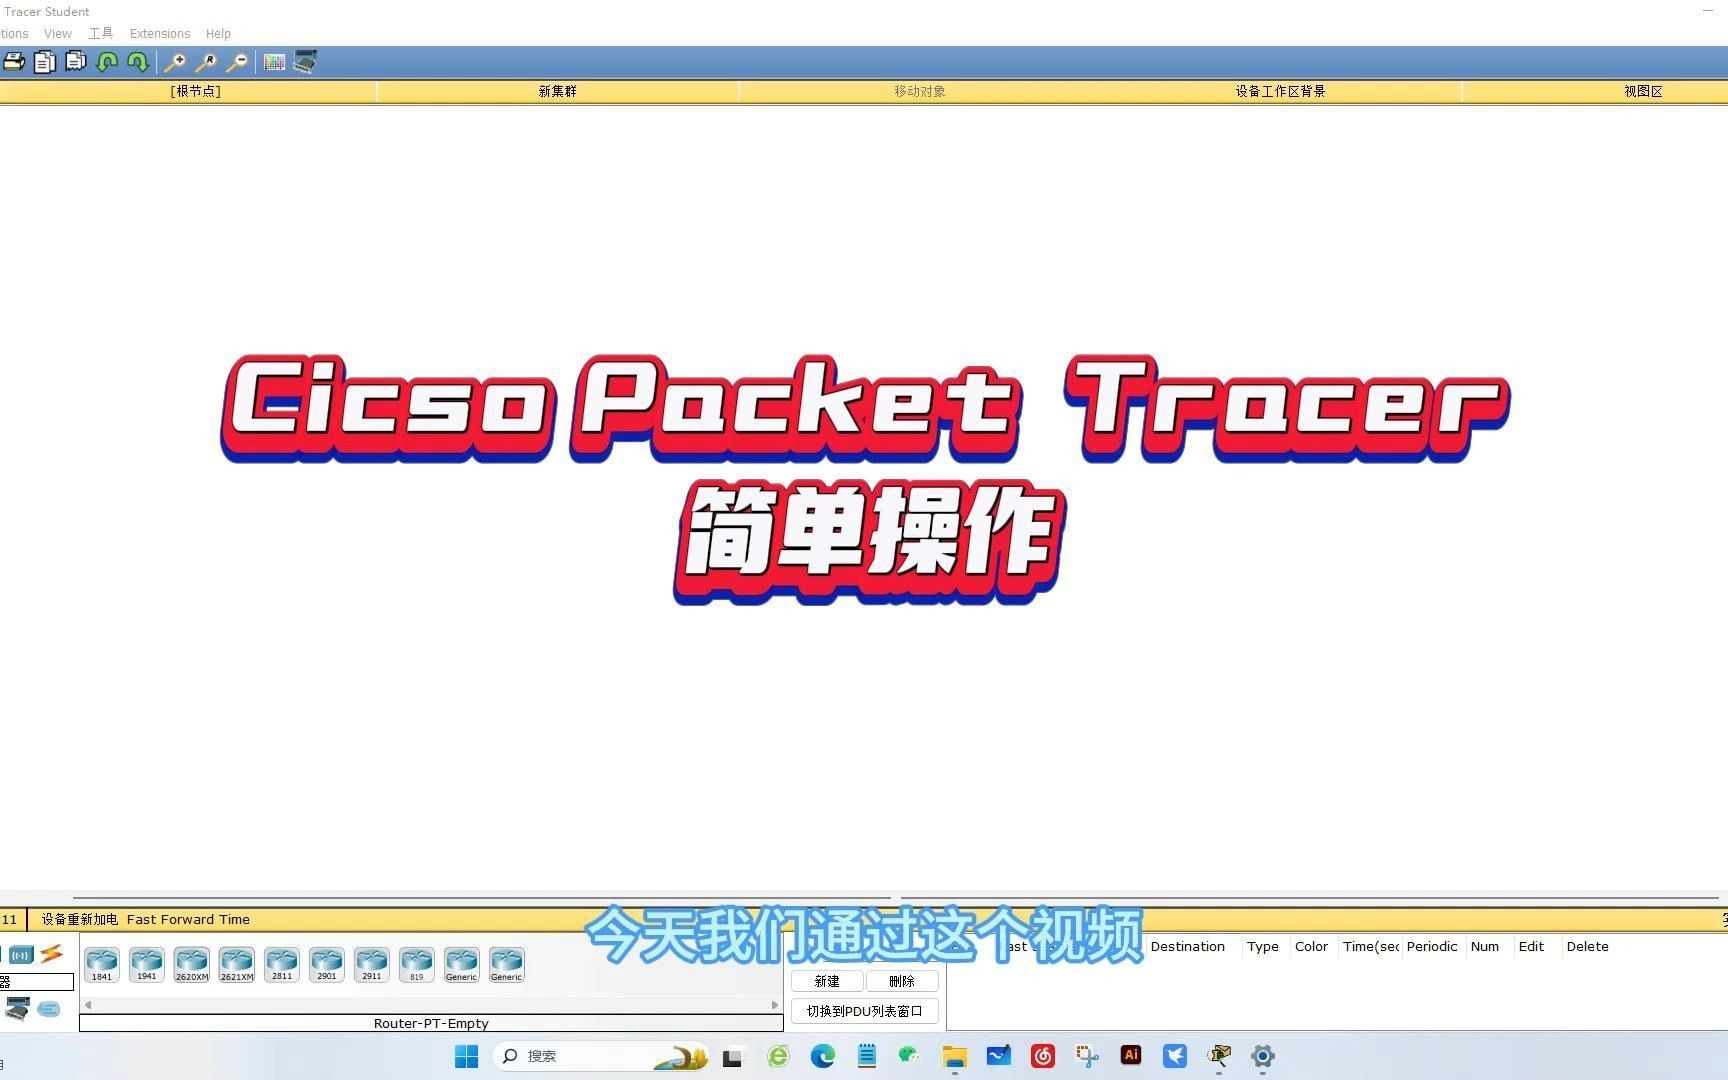Click 新集群 to create a cluster
The height and width of the screenshot is (1080, 1728).
558,91
